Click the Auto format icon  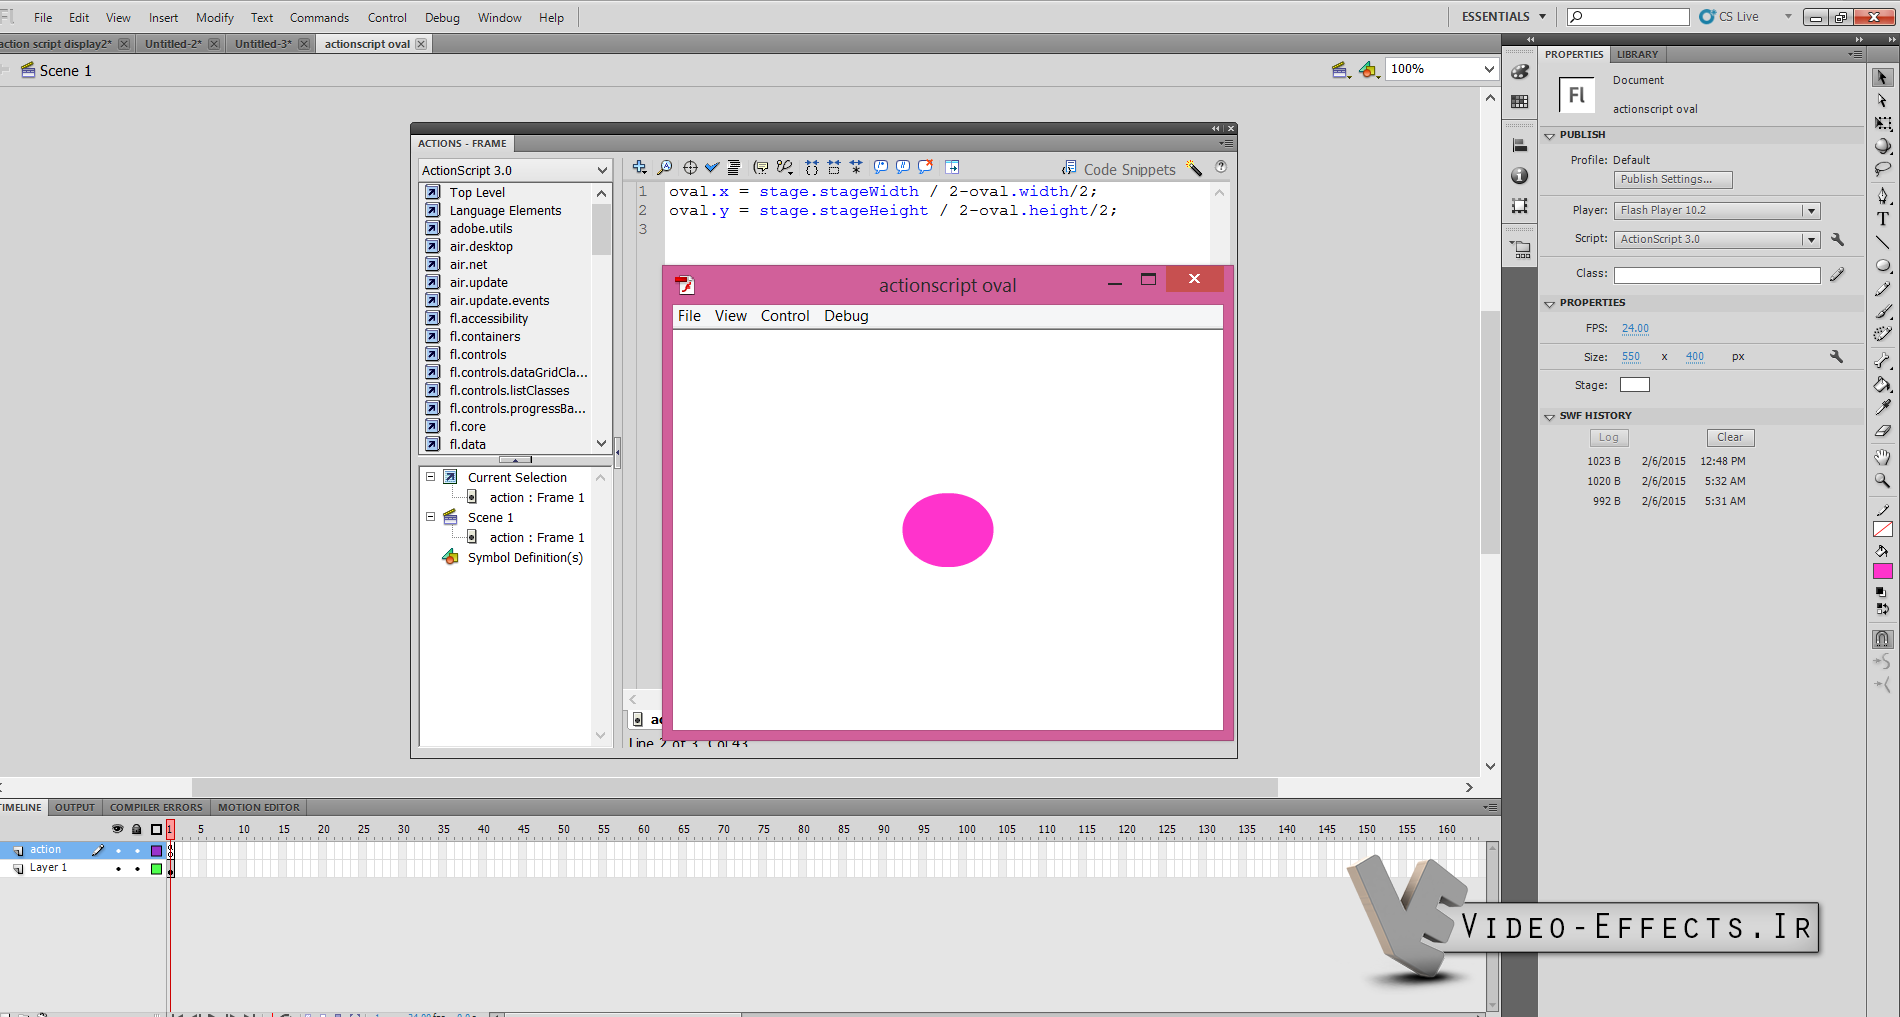[734, 167]
